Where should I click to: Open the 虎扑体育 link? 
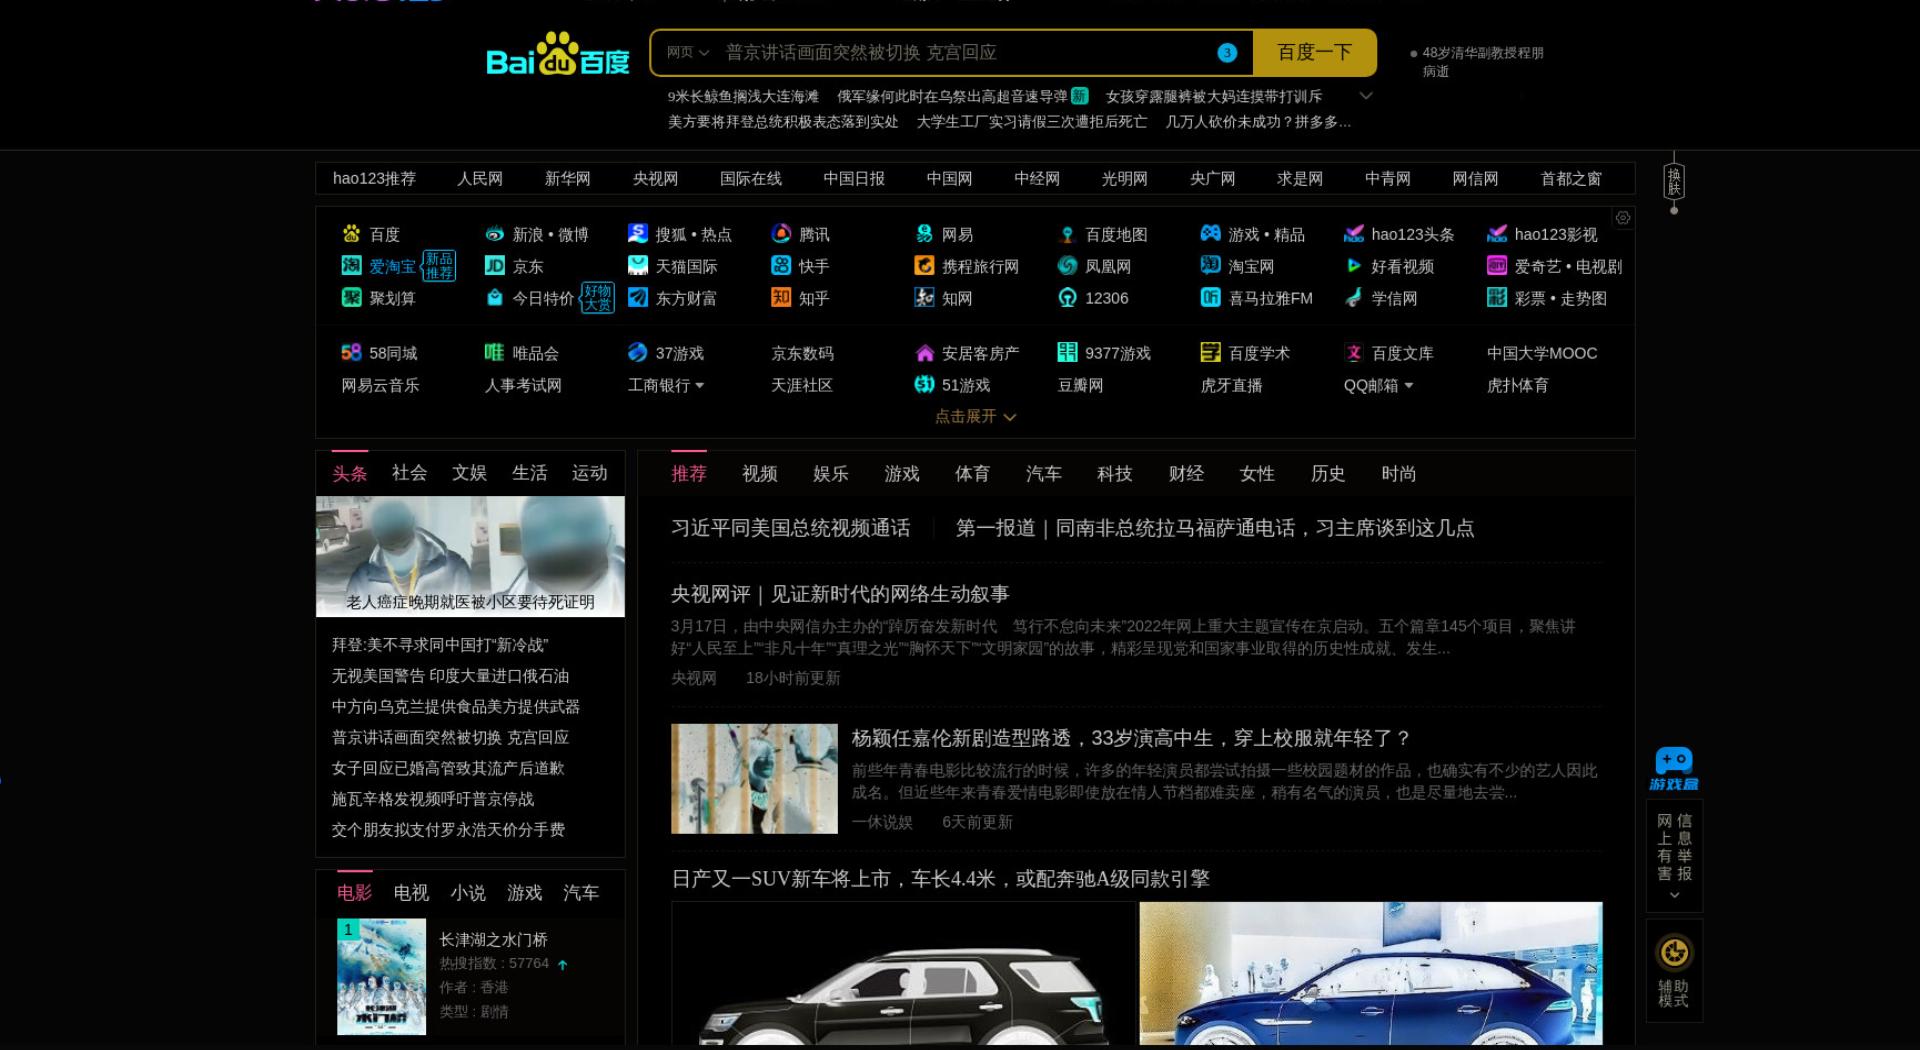(x=1517, y=385)
